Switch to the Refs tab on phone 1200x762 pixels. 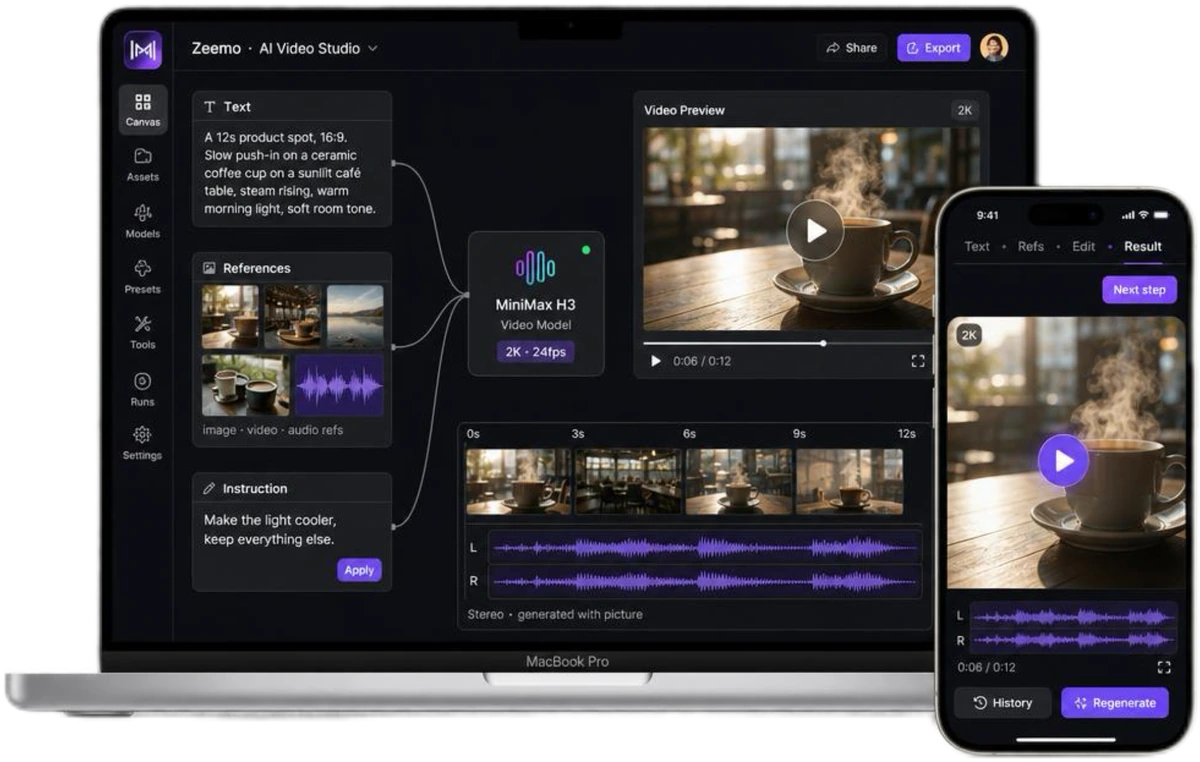(x=1031, y=246)
